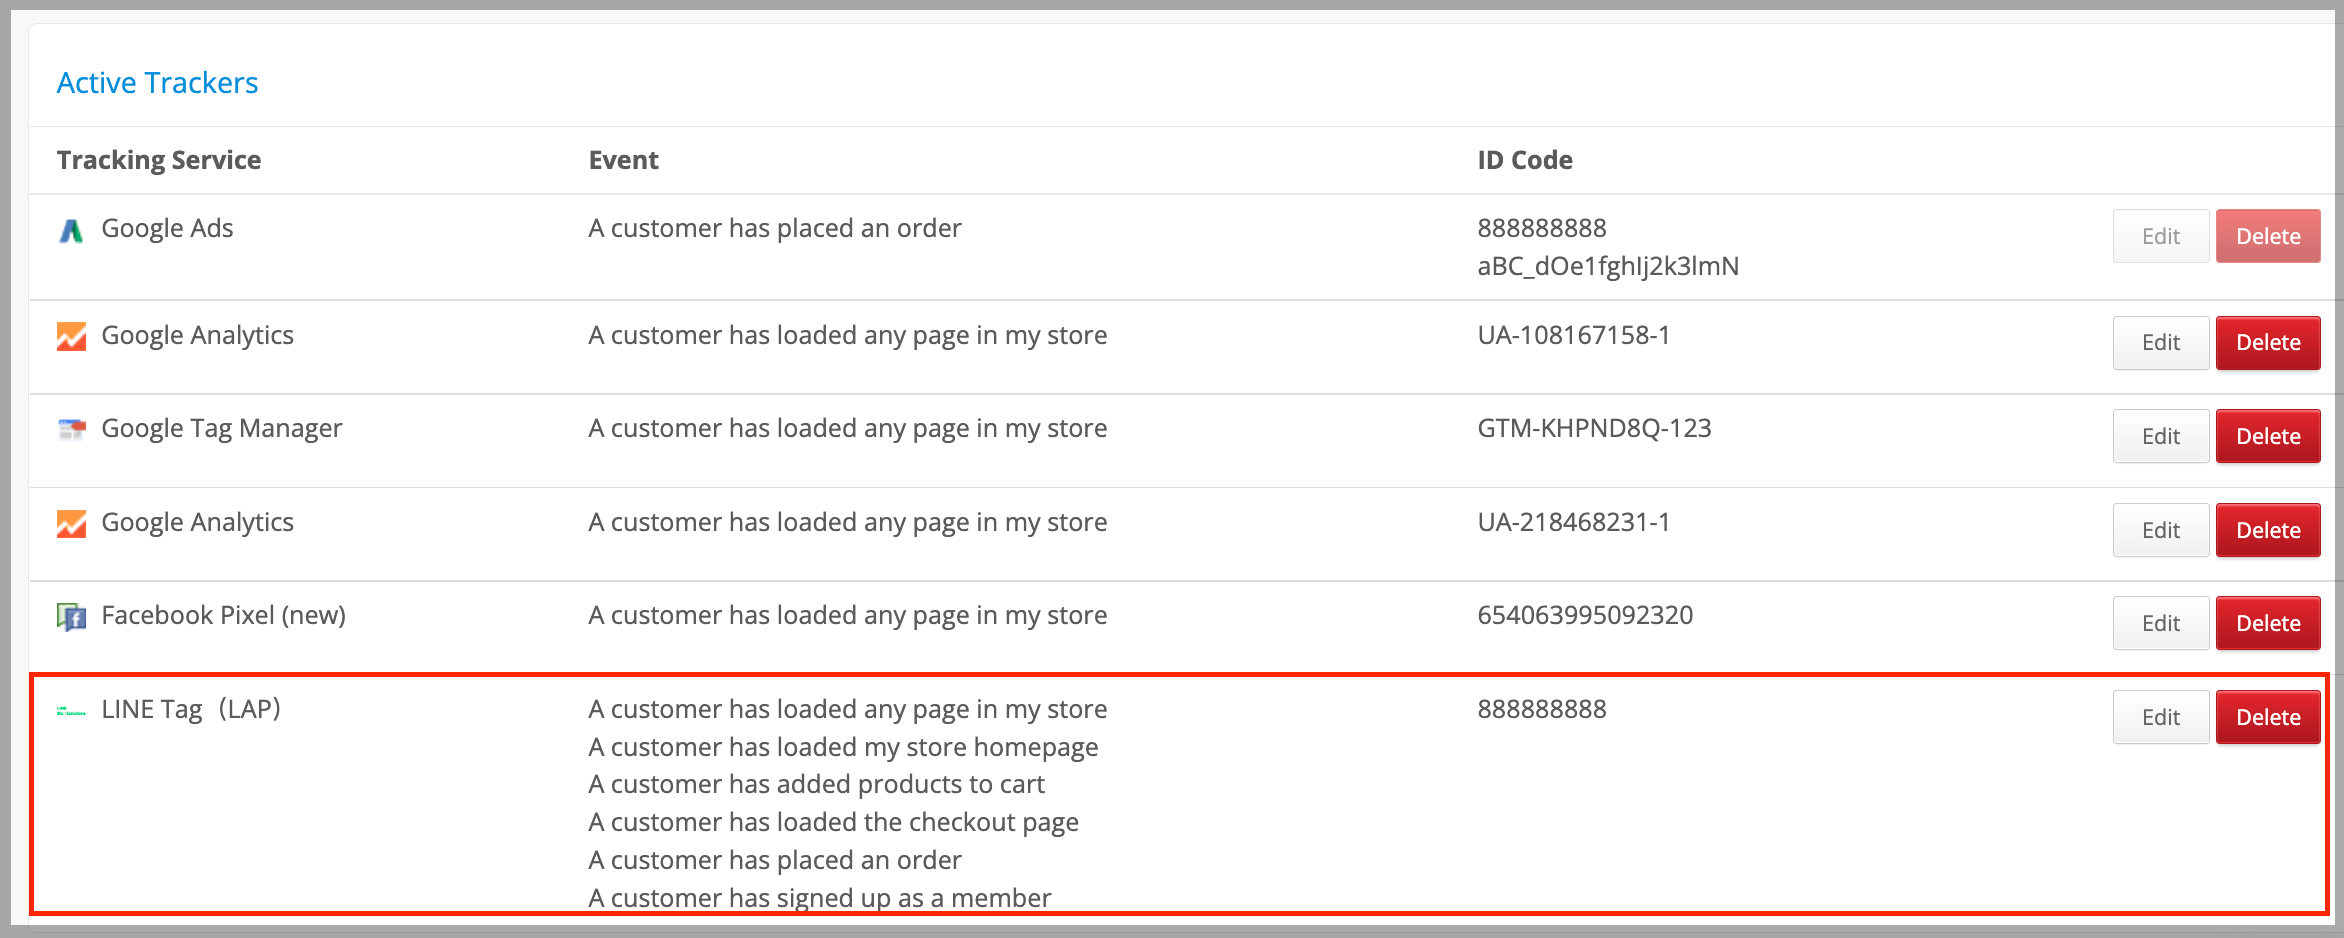Select the Google Tag Manager service name
This screenshot has height=938, width=2344.
pyautogui.click(x=222, y=429)
